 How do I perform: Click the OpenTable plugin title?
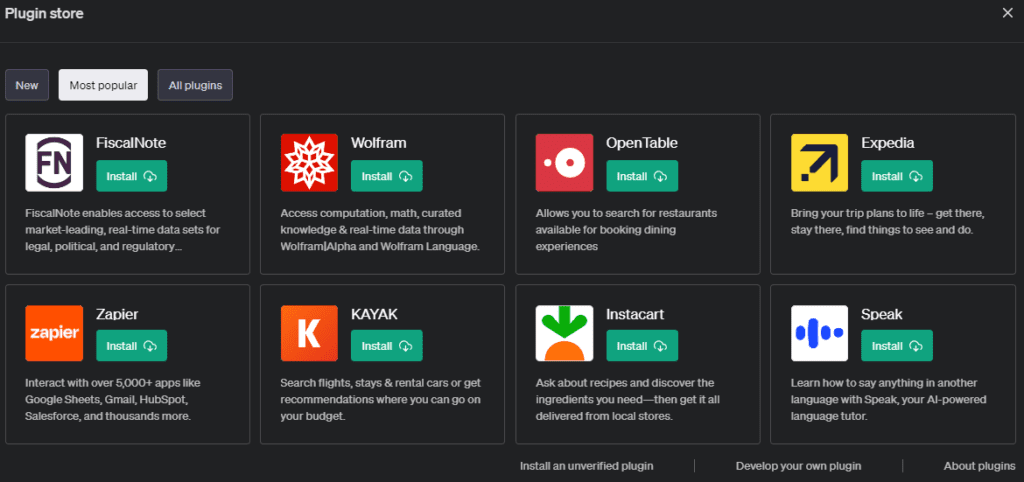[x=641, y=142]
